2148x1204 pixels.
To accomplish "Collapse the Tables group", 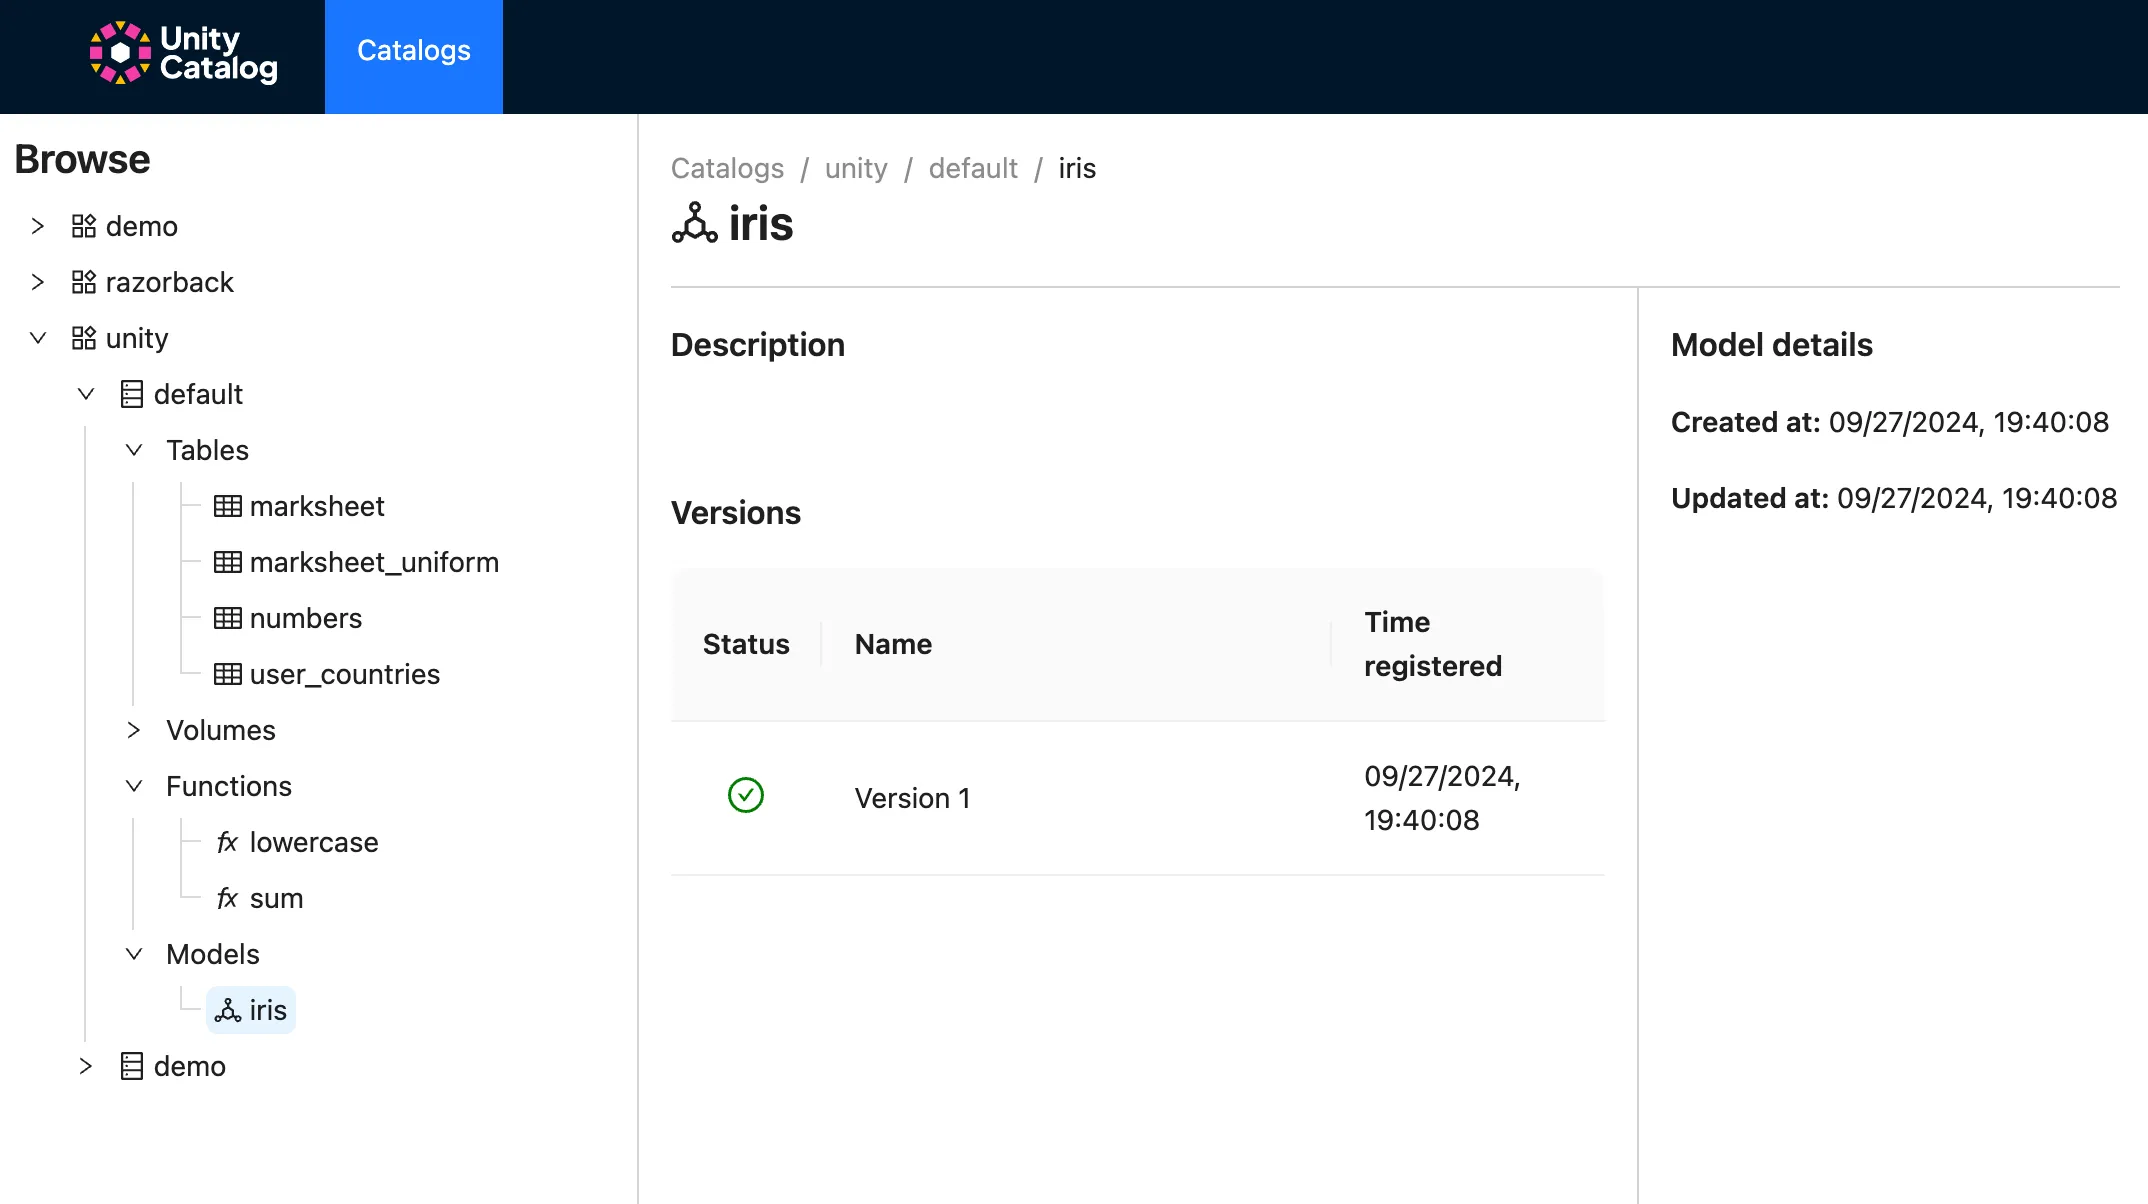I will click(x=134, y=451).
